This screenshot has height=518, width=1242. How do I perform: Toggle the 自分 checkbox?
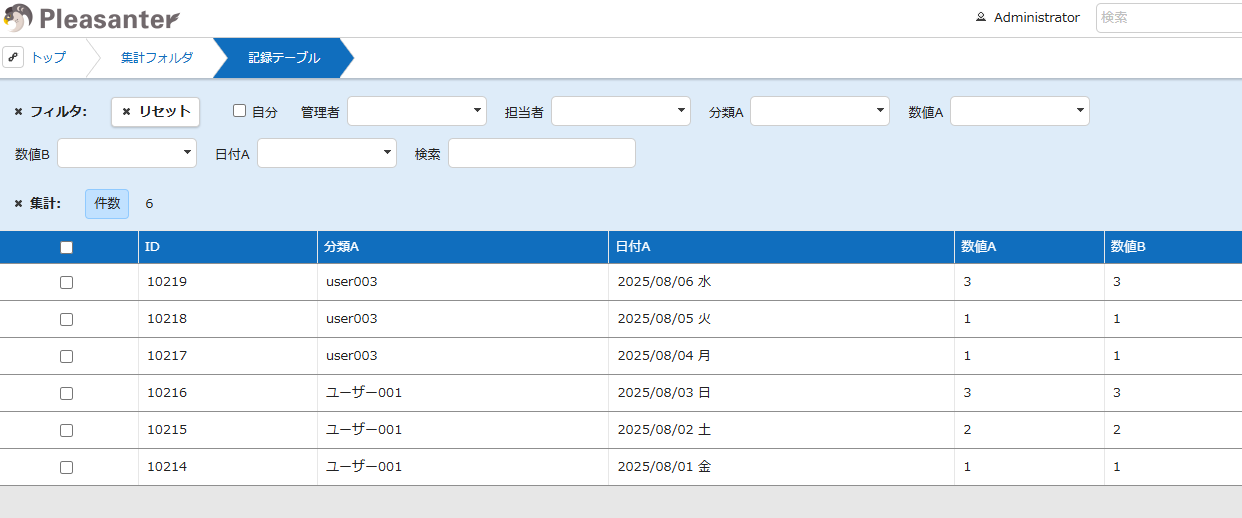239,111
